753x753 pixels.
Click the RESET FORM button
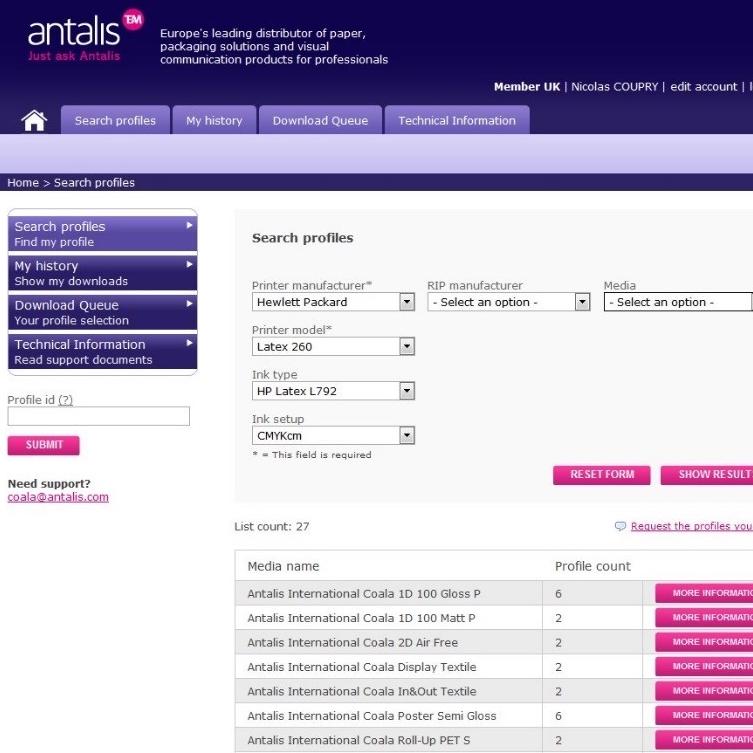[x=601, y=475]
